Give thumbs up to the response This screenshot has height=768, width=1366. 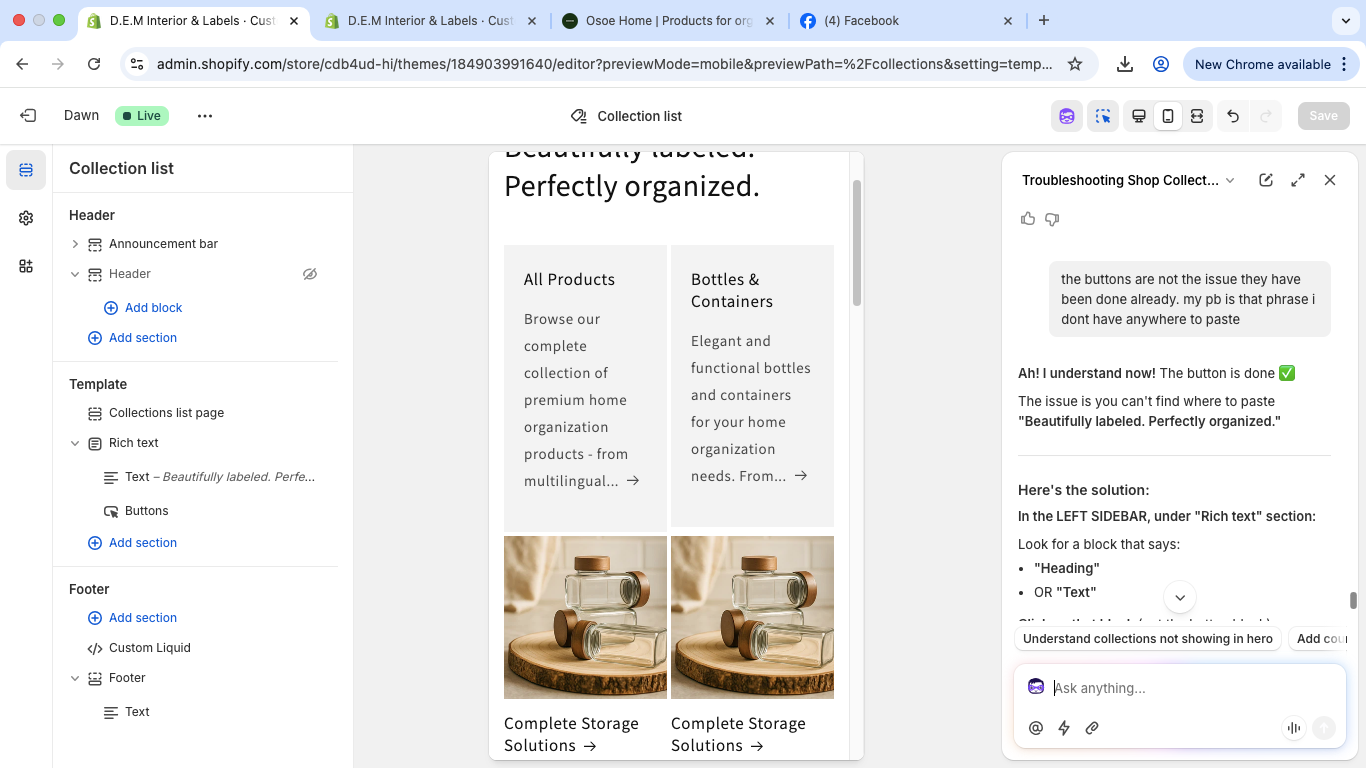(1028, 219)
